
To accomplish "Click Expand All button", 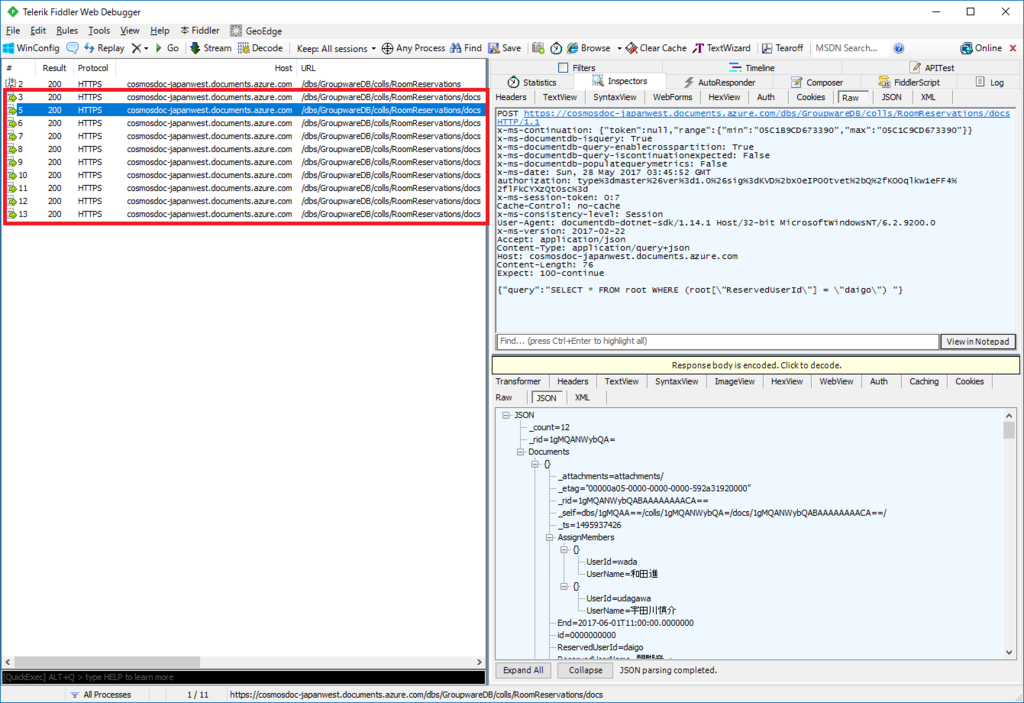I will 523,670.
